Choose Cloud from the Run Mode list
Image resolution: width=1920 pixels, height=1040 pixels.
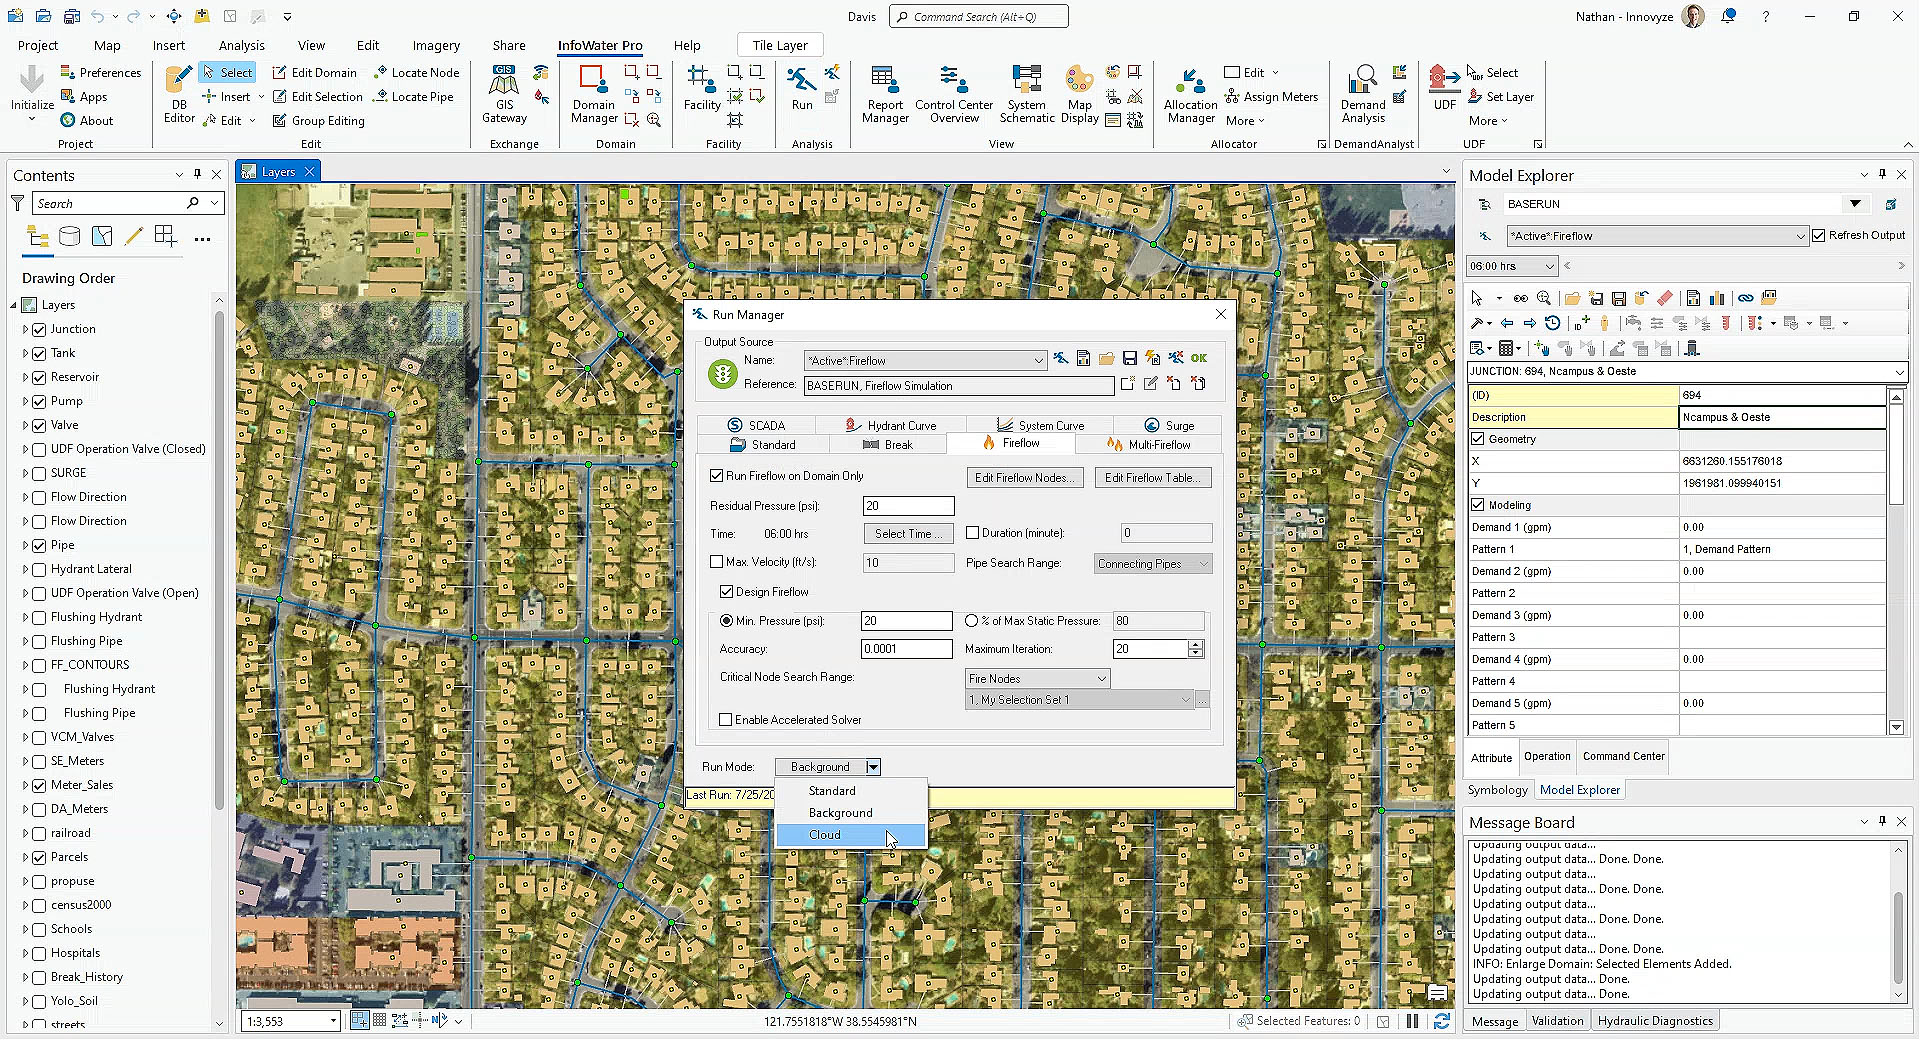tap(825, 835)
